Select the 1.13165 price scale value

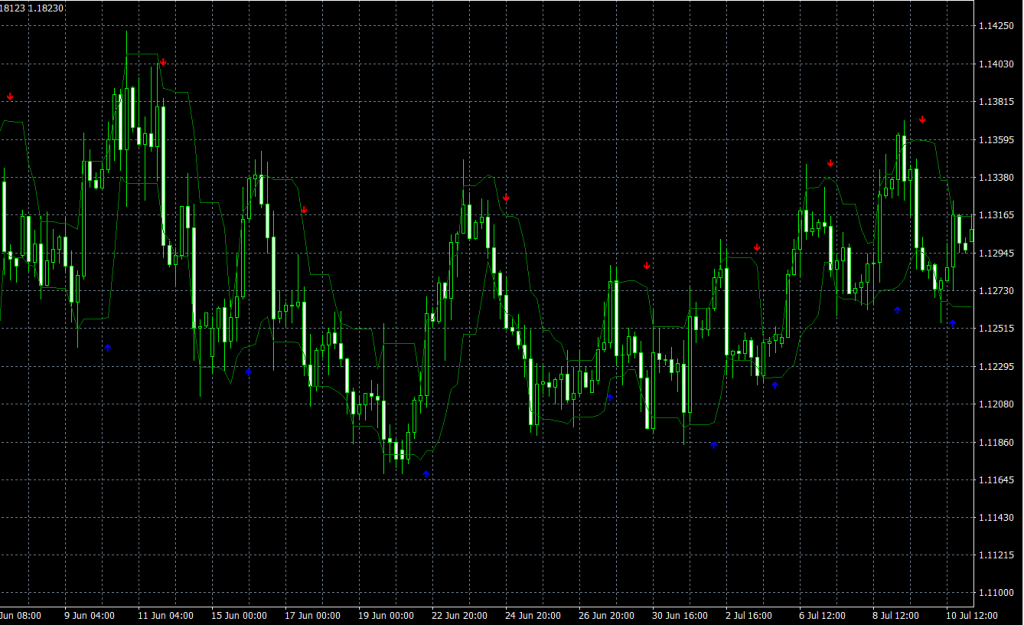996,215
